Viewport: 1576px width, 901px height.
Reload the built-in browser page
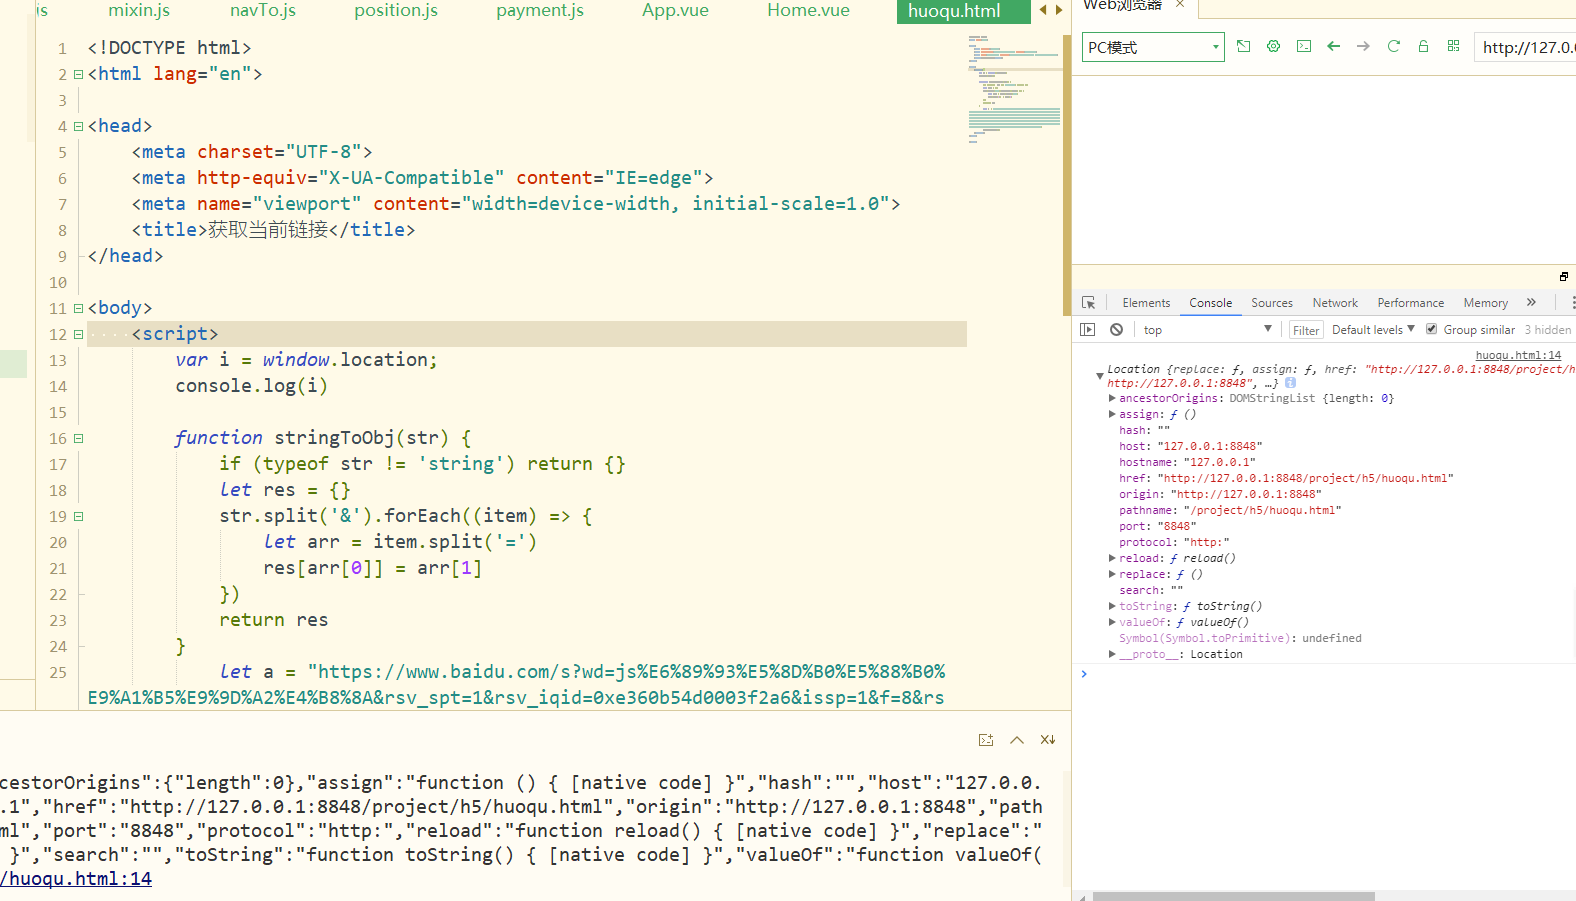(1393, 46)
